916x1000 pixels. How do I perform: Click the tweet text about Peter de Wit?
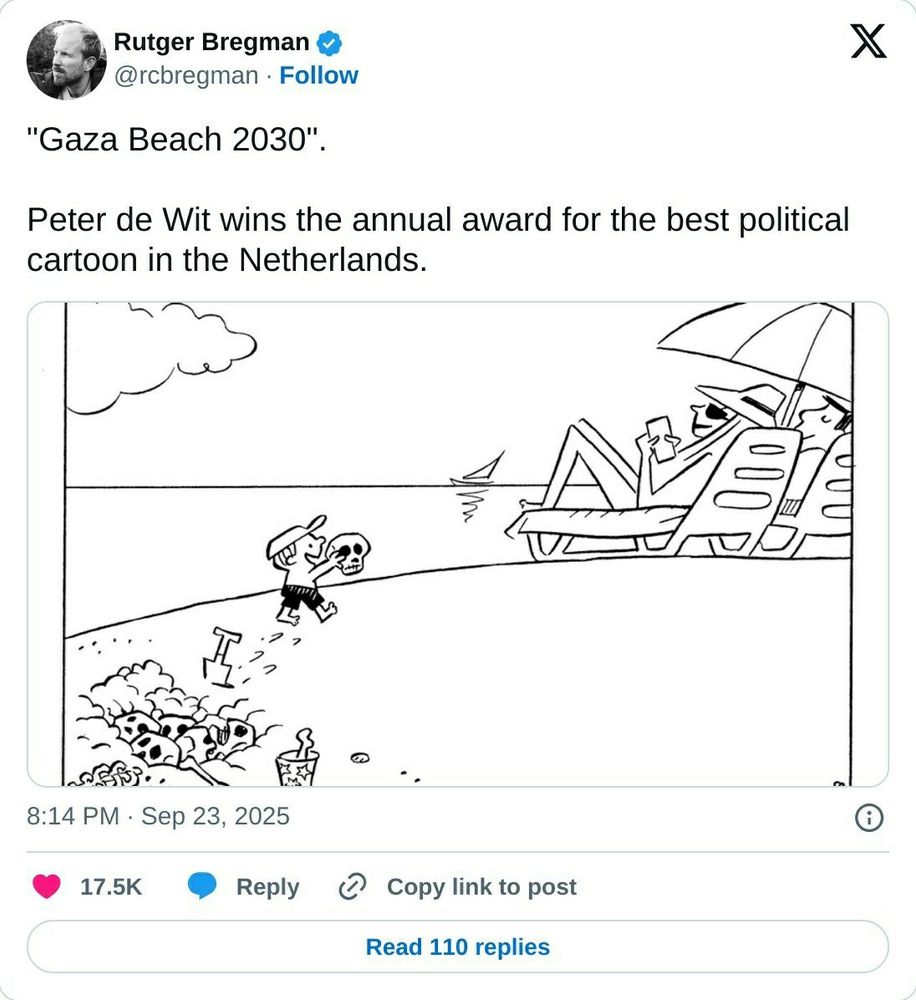(x=438, y=239)
